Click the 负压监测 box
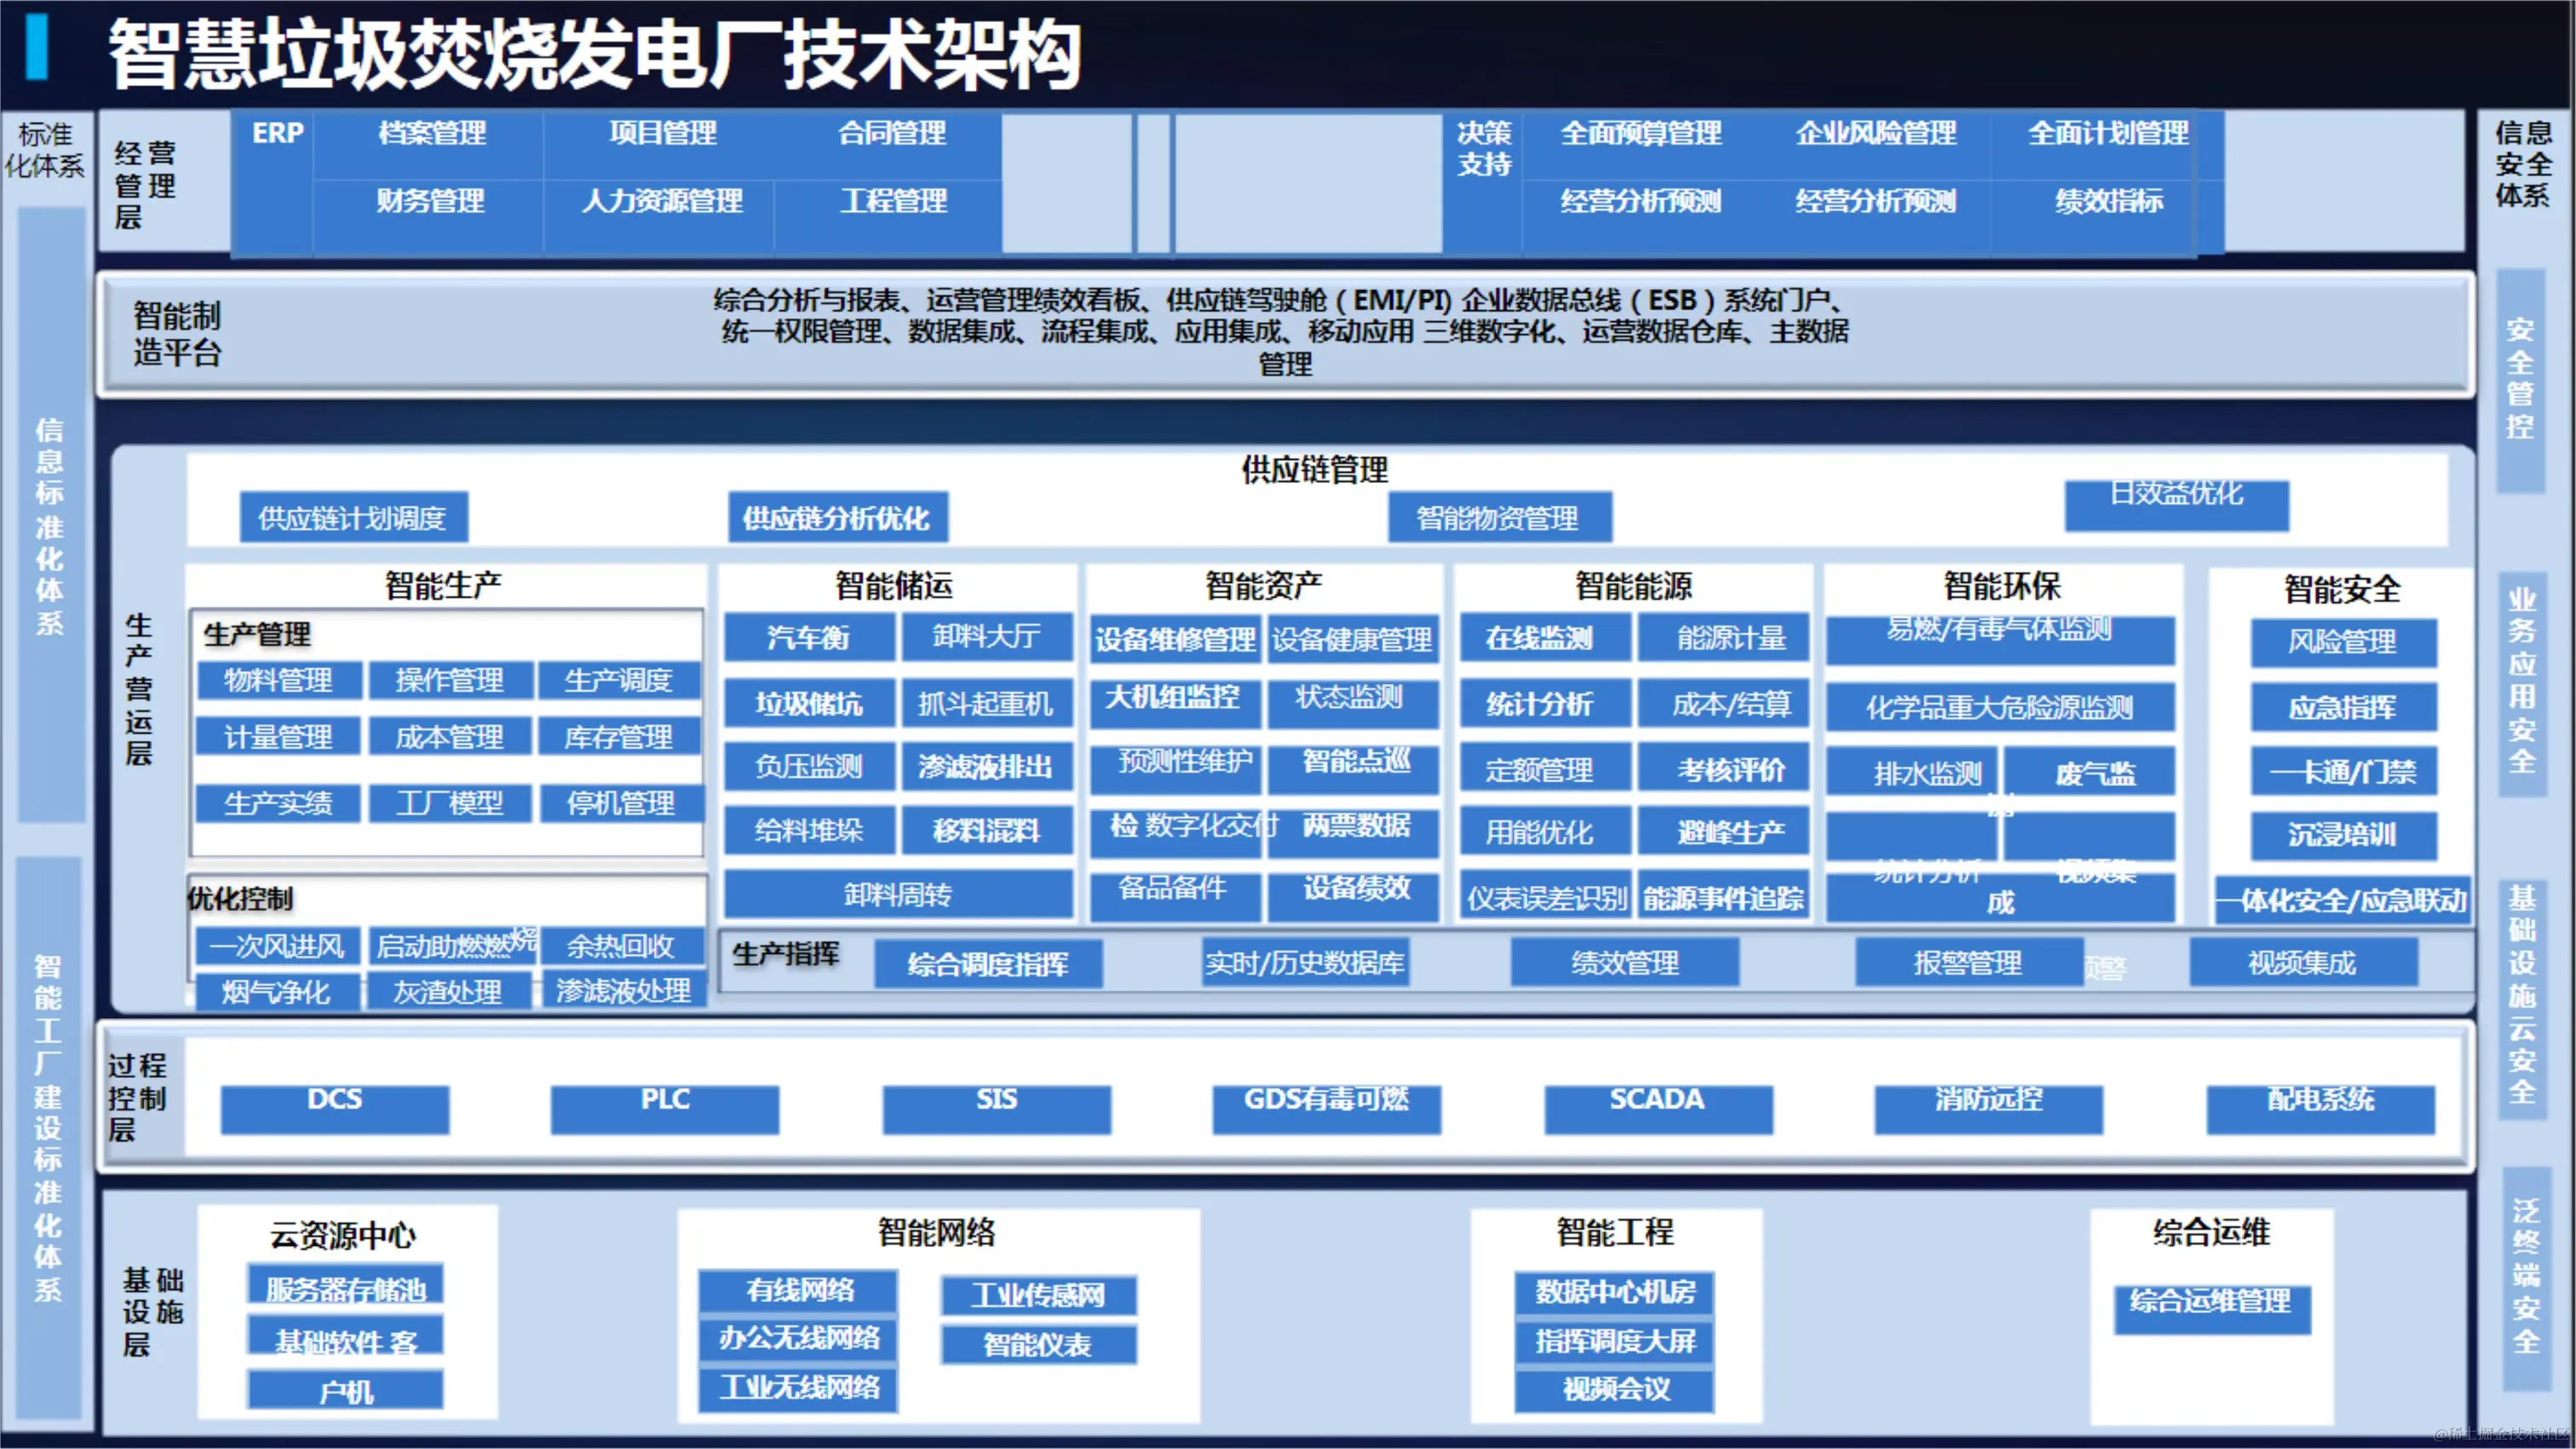The height and width of the screenshot is (1449, 2576). 808,767
